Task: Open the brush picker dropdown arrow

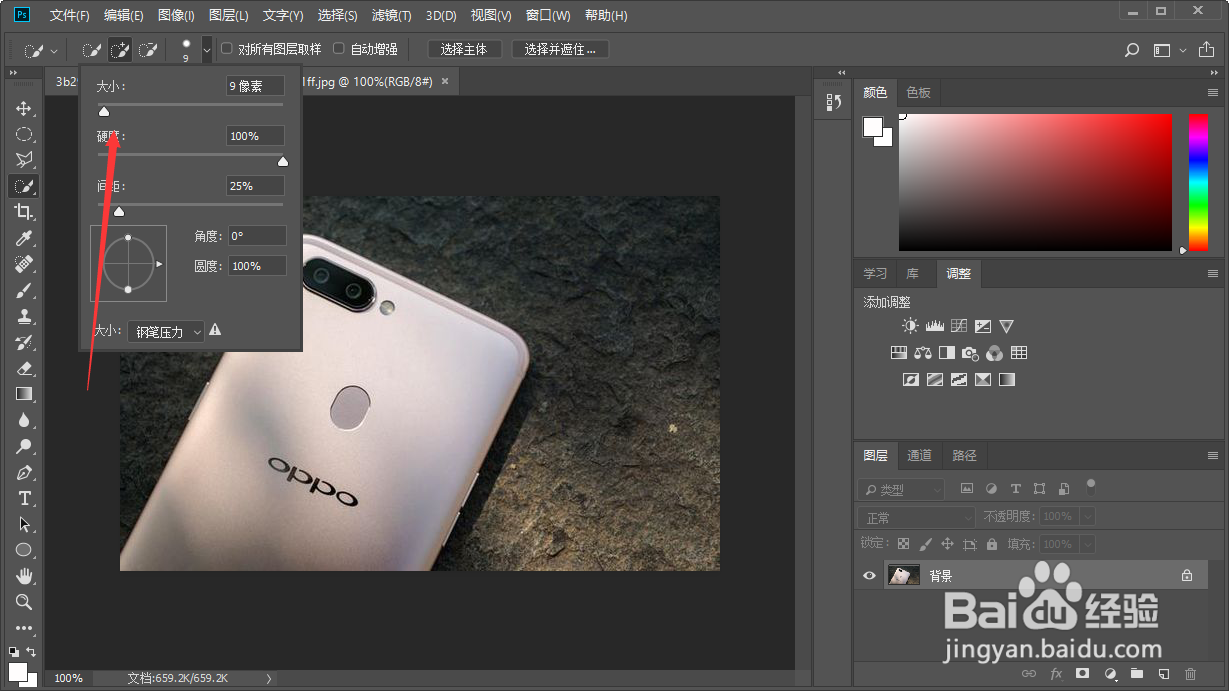Action: 207,49
